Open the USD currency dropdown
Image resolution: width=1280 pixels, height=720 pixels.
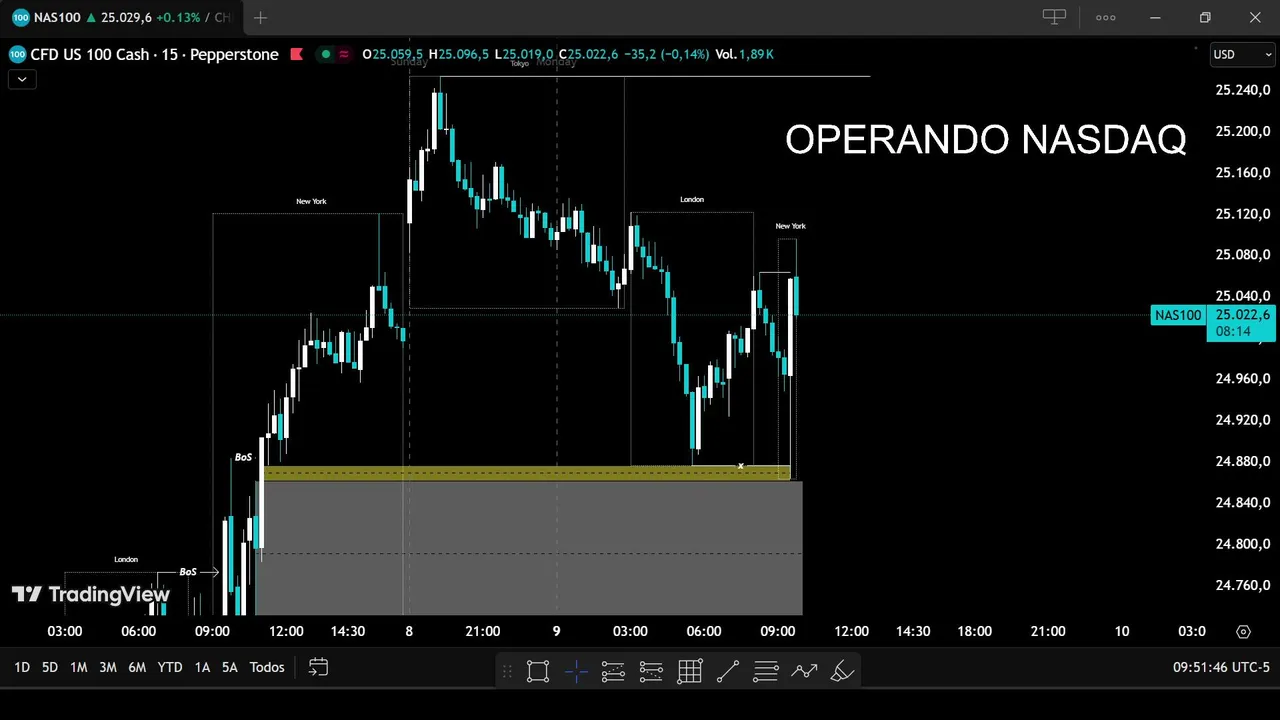pos(1242,54)
